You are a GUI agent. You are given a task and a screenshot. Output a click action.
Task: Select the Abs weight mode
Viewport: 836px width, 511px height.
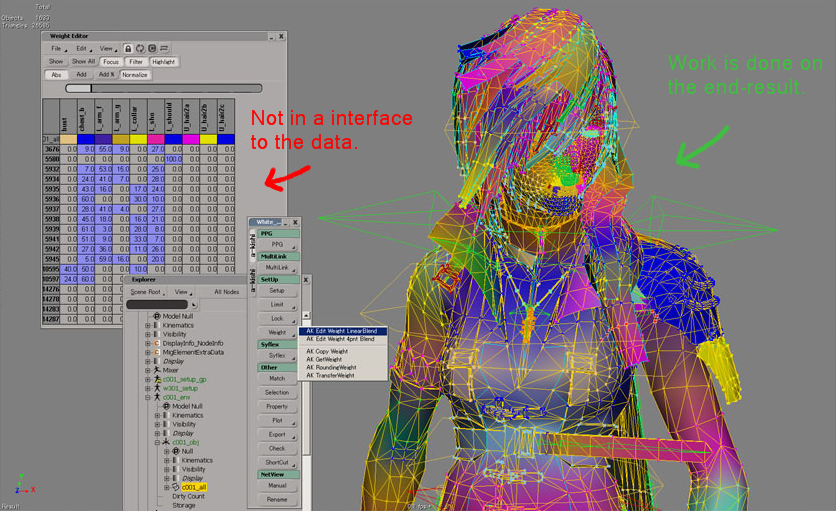pos(55,75)
